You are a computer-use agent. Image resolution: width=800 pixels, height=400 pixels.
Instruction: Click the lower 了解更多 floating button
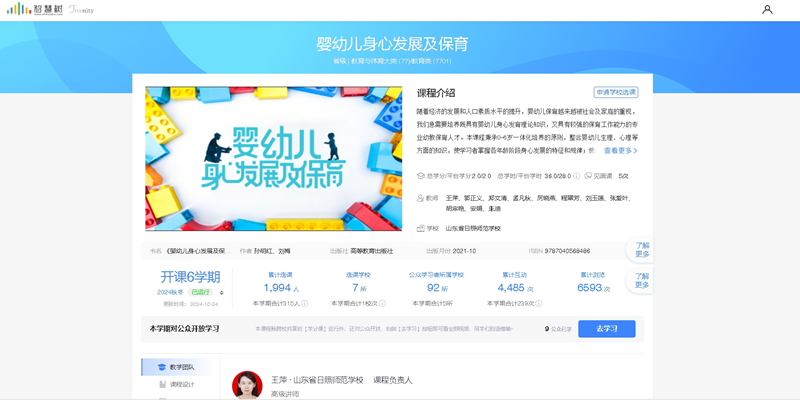641,281
